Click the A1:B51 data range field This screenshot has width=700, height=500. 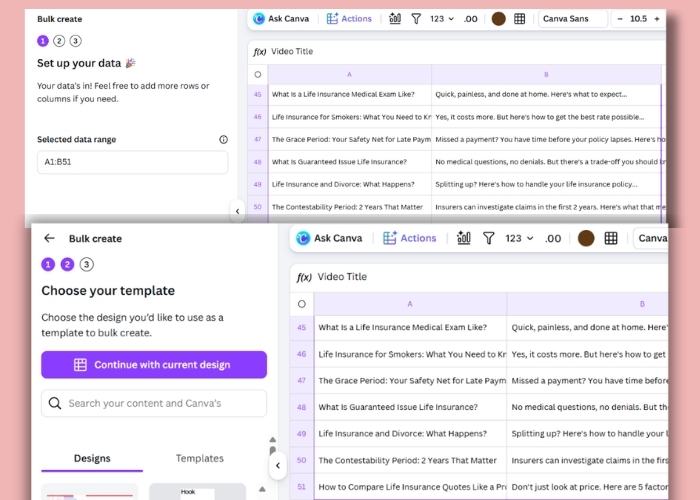pyautogui.click(x=133, y=162)
